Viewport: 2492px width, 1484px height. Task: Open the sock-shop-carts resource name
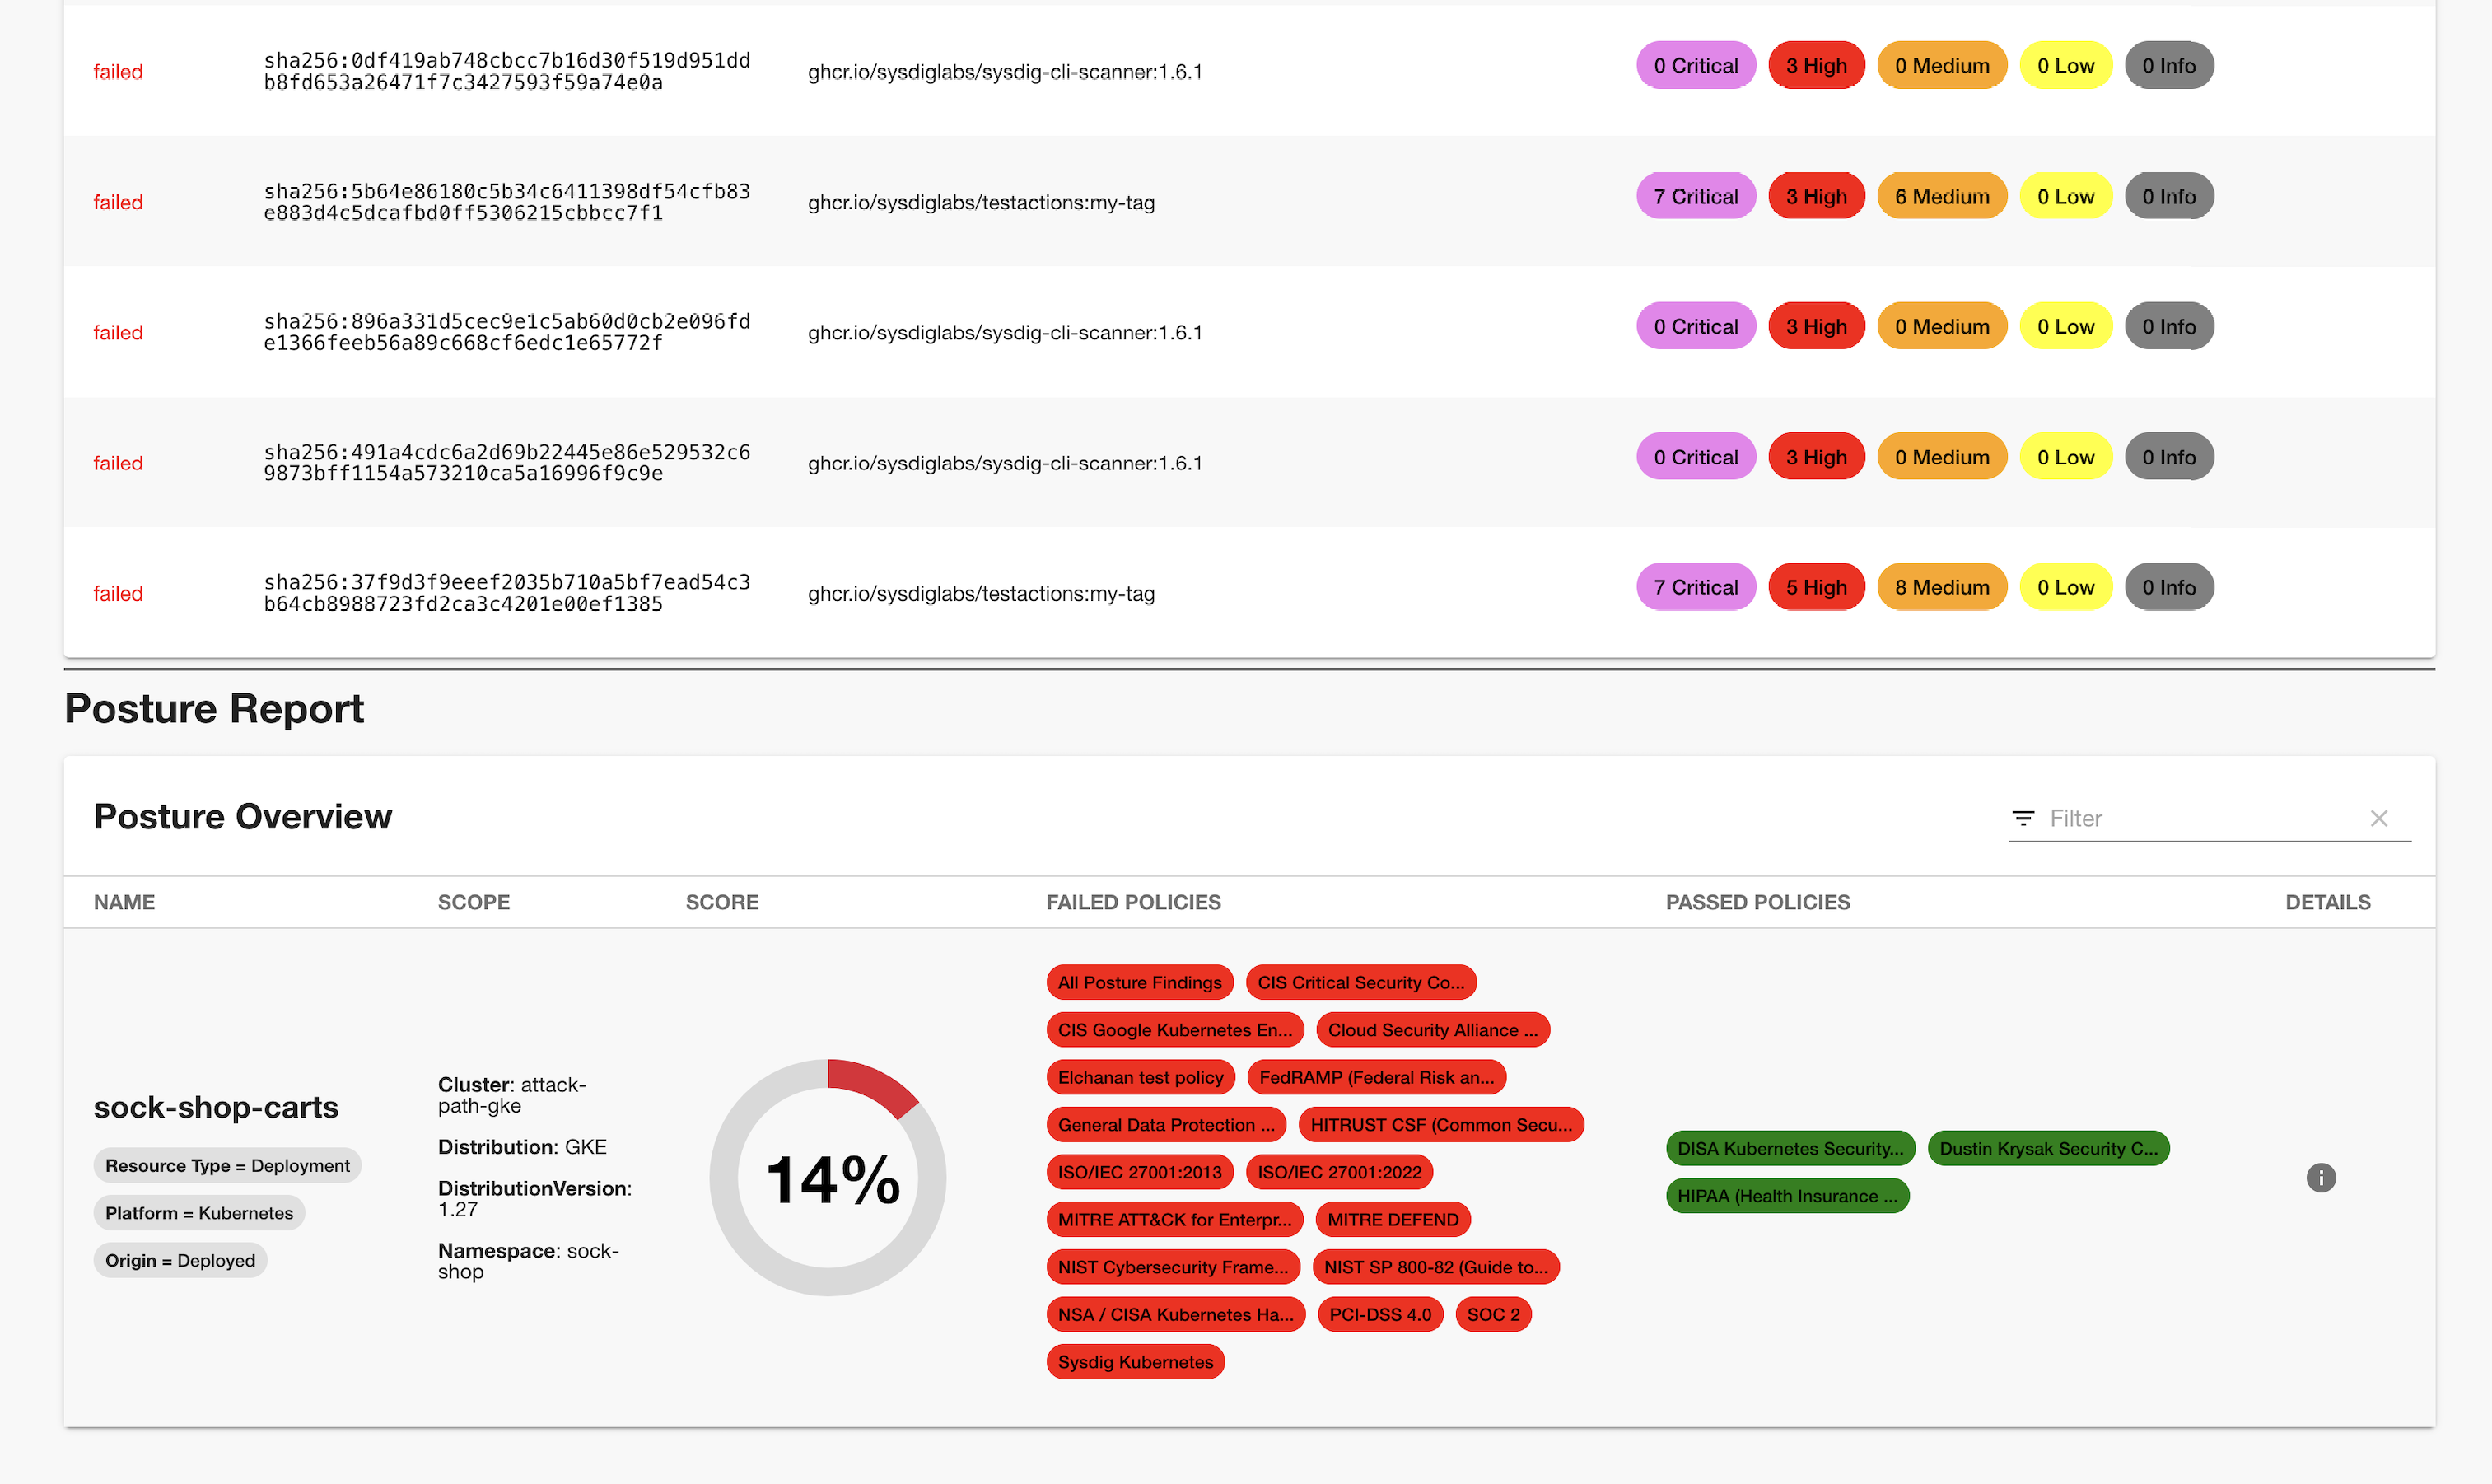pyautogui.click(x=216, y=1107)
